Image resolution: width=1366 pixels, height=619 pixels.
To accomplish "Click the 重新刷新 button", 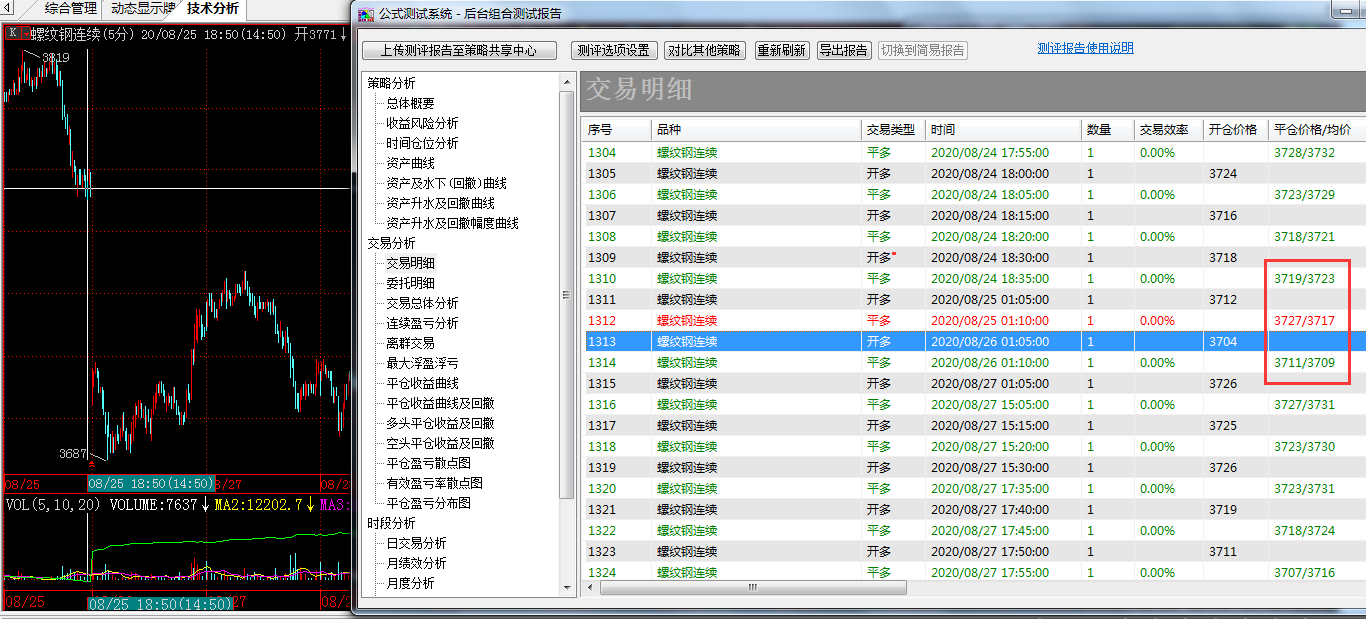I will click(x=782, y=50).
